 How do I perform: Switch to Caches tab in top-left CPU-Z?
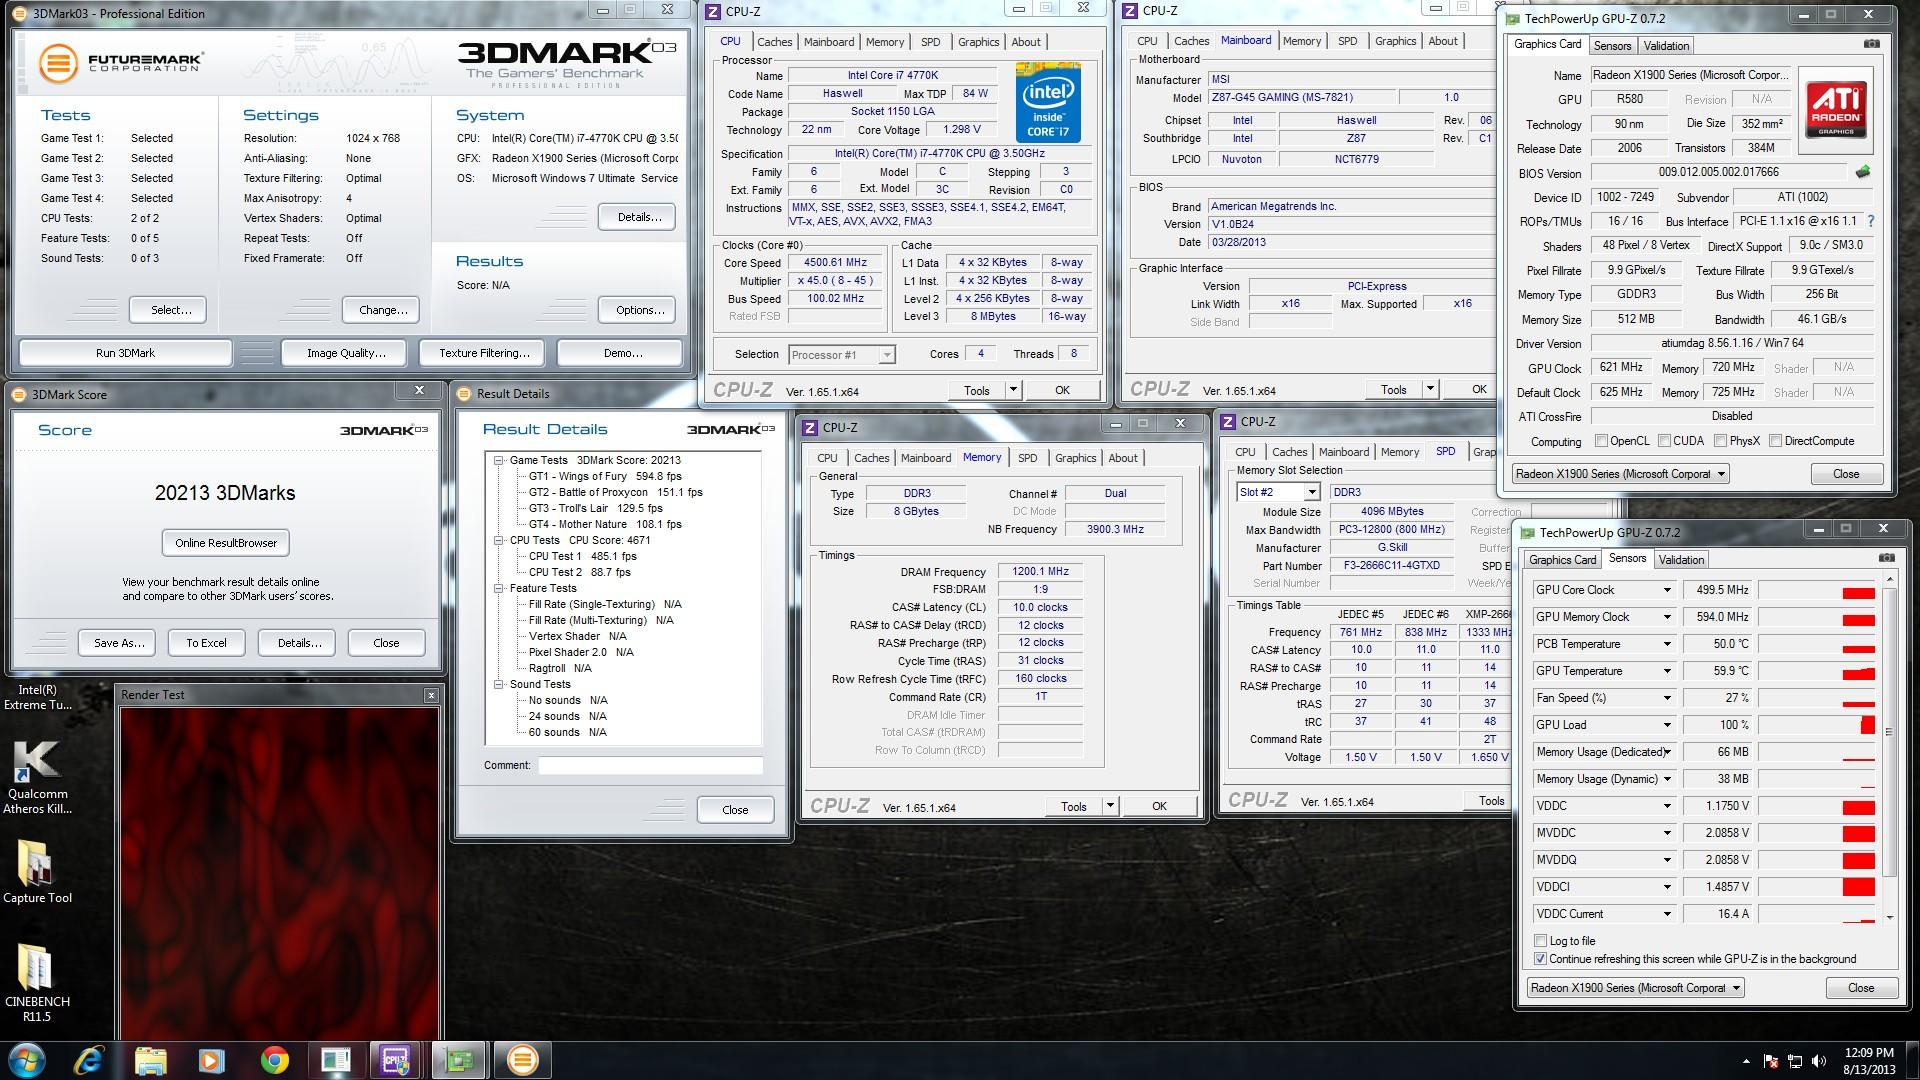point(774,42)
